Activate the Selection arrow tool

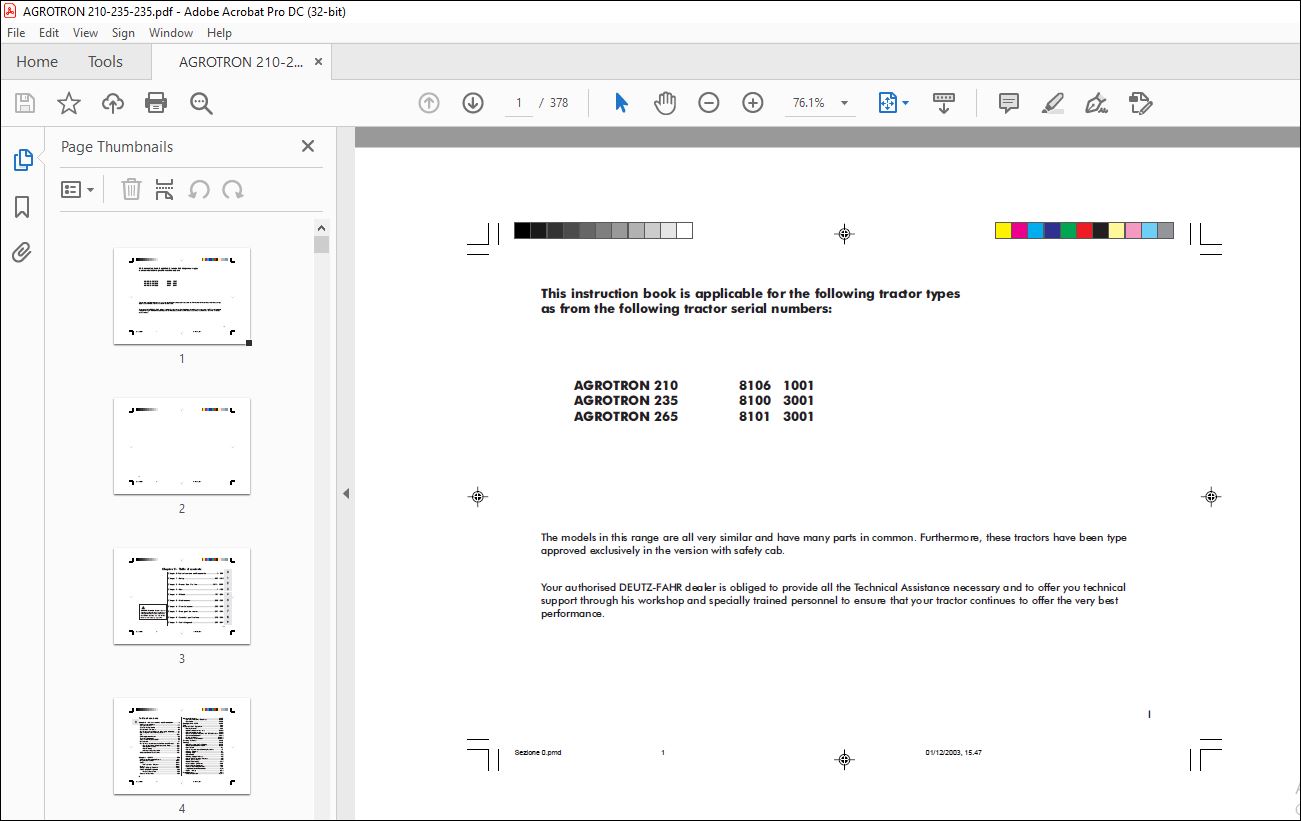click(621, 103)
